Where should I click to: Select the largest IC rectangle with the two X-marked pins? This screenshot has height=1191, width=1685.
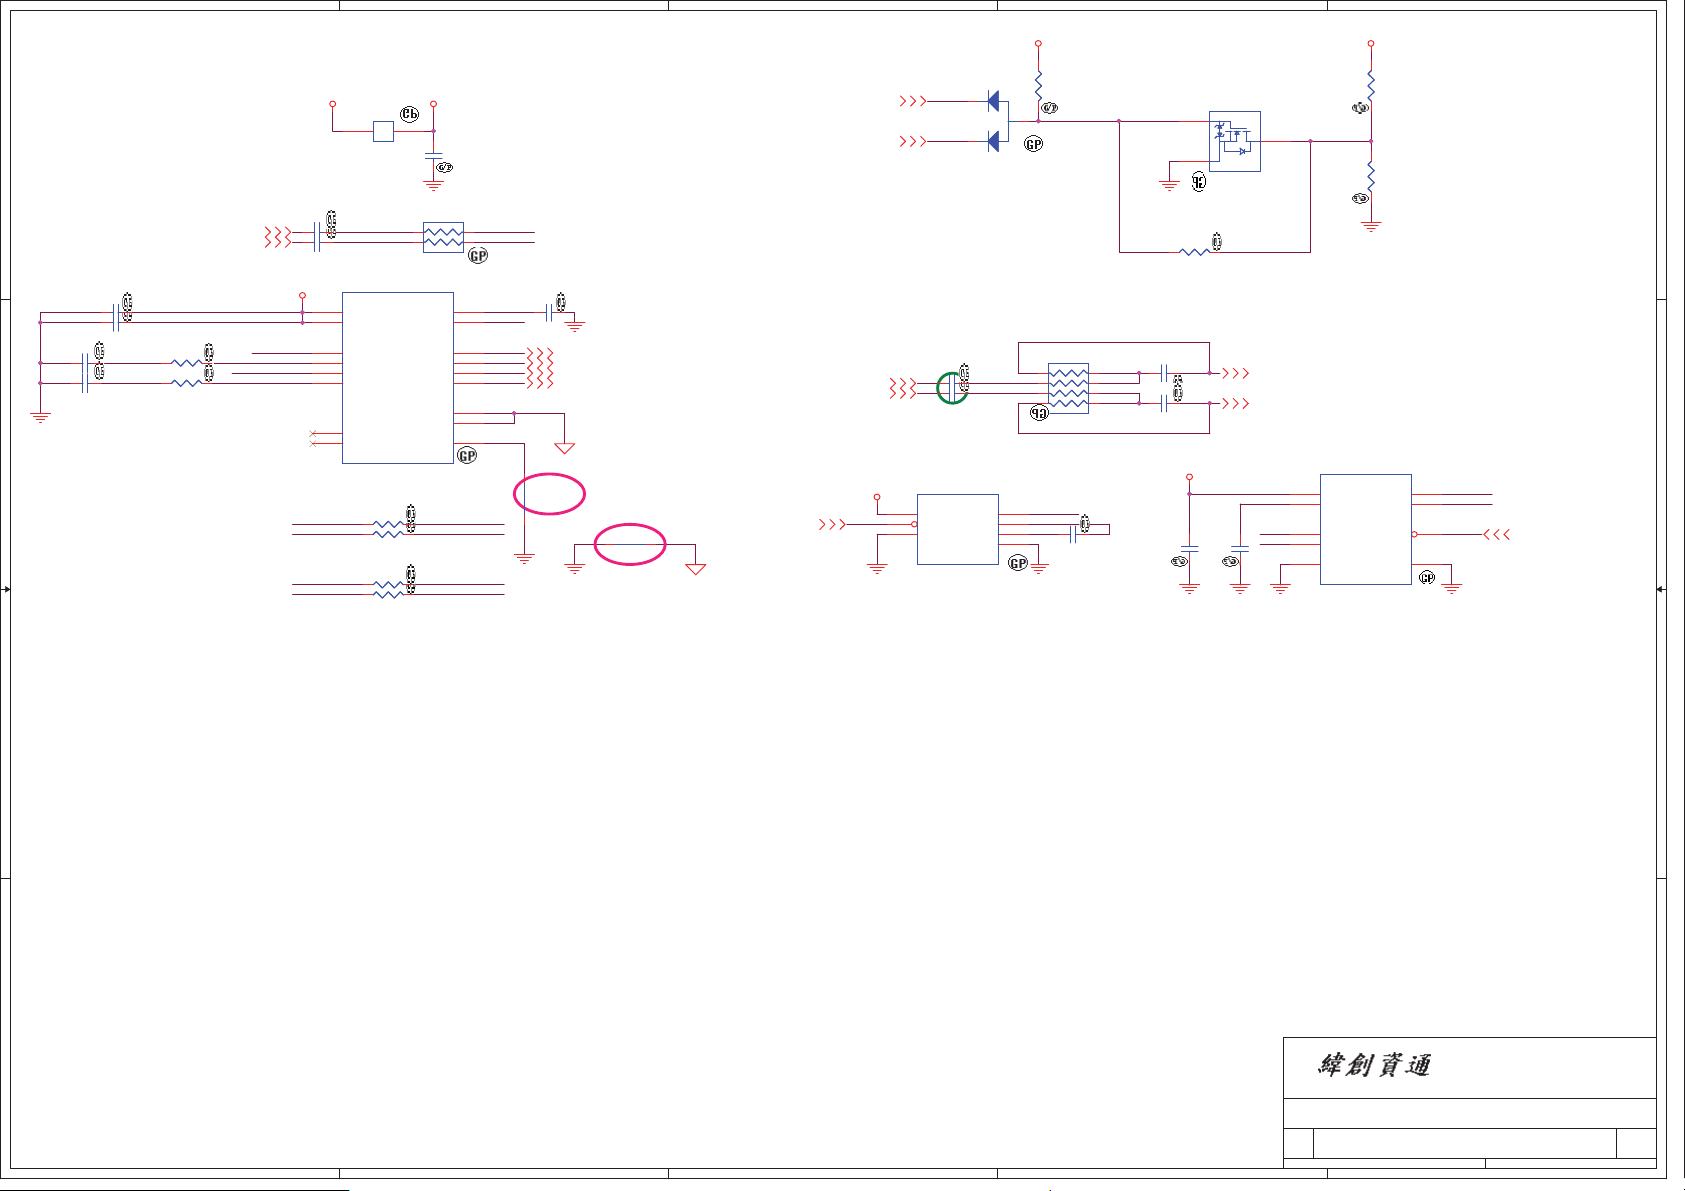[398, 378]
